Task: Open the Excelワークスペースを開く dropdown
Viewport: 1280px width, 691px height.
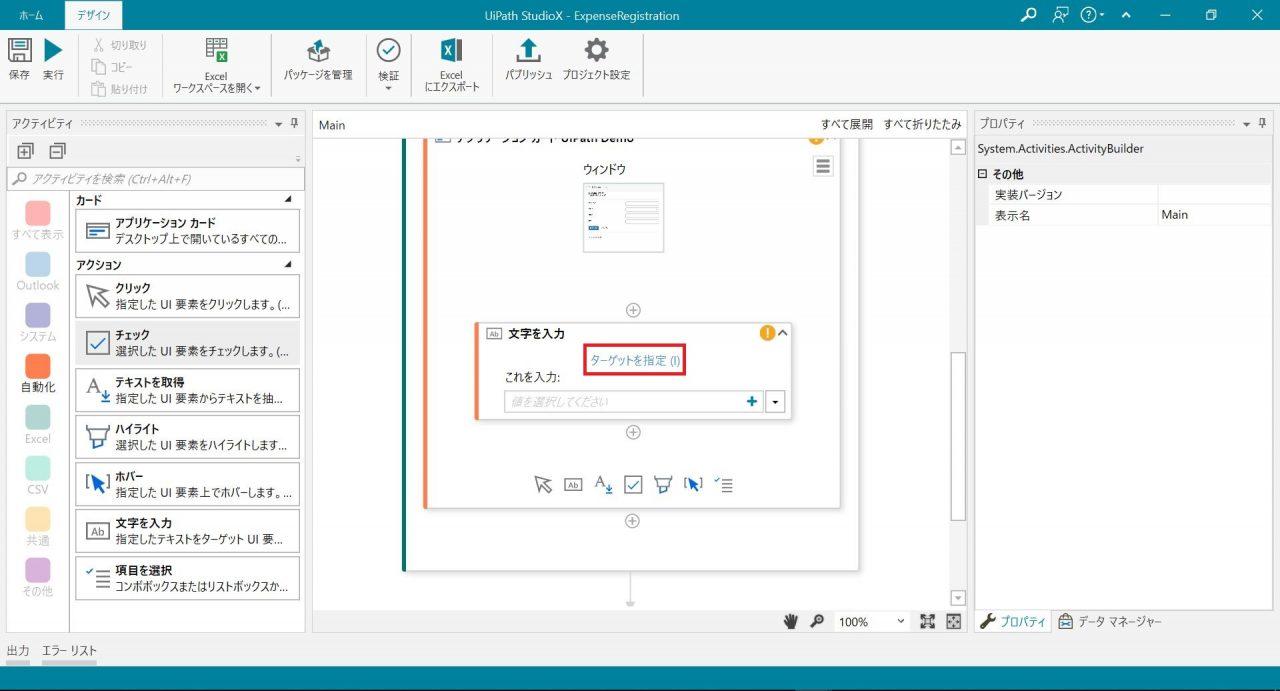Action: click(216, 65)
